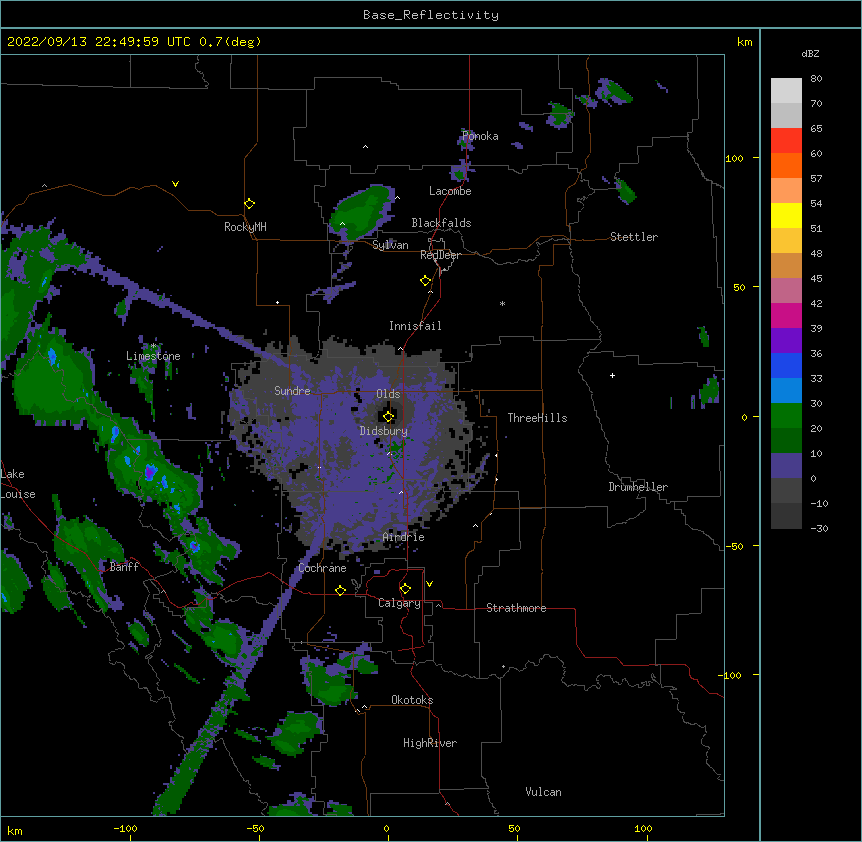Click the Lake Louise label at left edge
Image resolution: width=862 pixels, height=842 pixels.
pos(18,484)
